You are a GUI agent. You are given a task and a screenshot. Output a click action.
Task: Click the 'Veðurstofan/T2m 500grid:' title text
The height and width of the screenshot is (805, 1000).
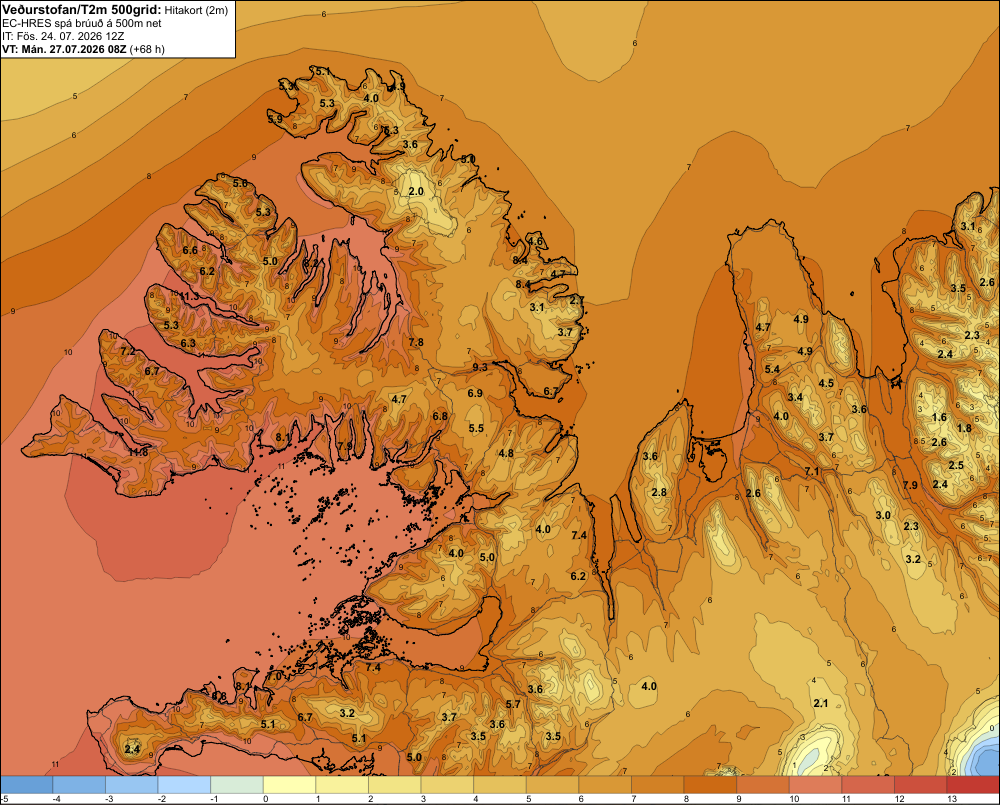coord(82,9)
